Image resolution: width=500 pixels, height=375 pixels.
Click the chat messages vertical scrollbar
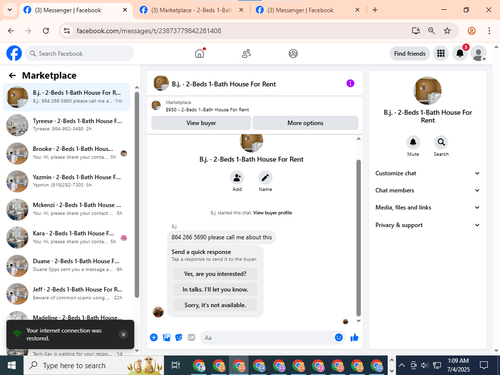click(x=359, y=238)
